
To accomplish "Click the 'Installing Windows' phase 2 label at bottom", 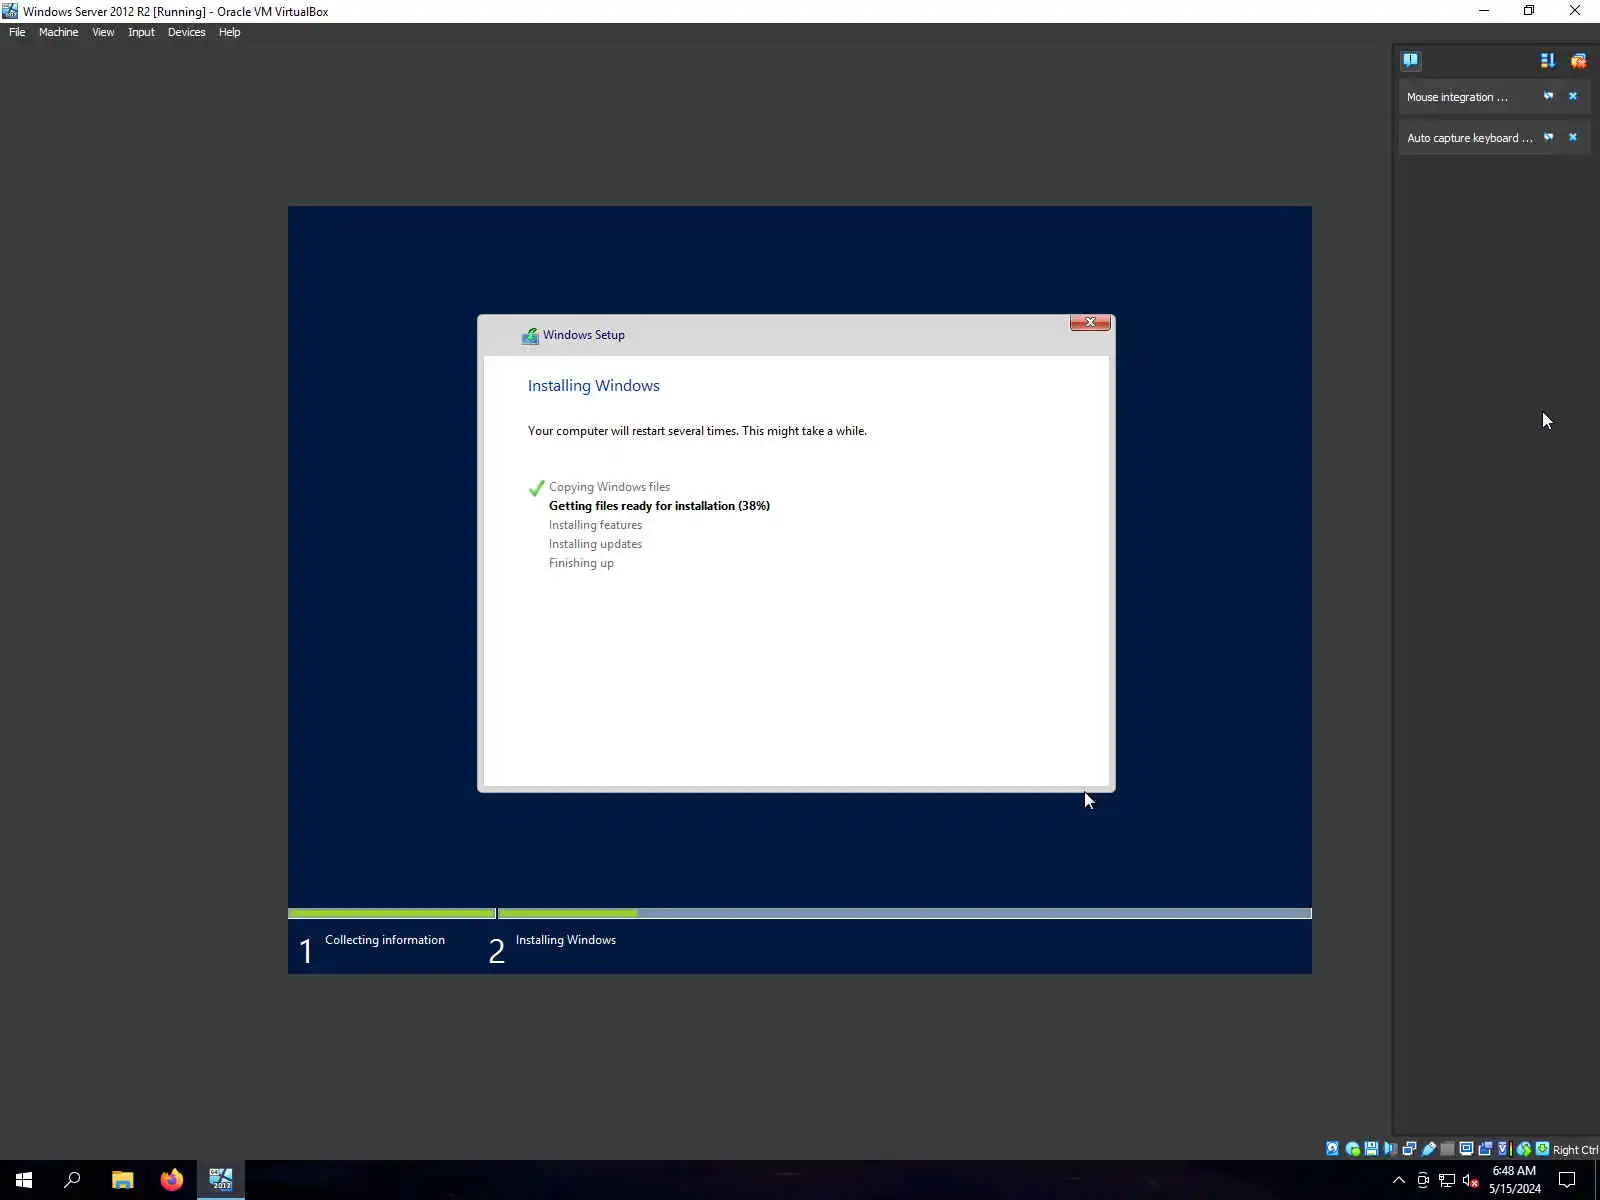I will 566,940.
